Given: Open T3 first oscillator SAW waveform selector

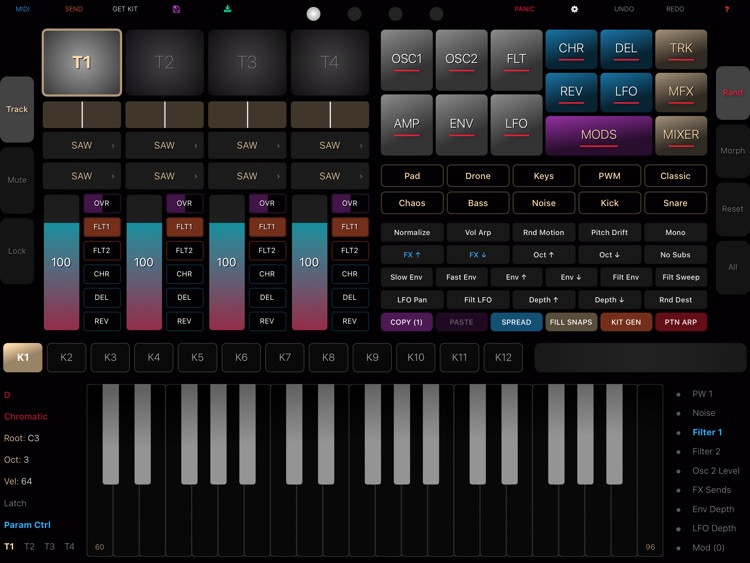Looking at the screenshot, I should click(x=247, y=145).
